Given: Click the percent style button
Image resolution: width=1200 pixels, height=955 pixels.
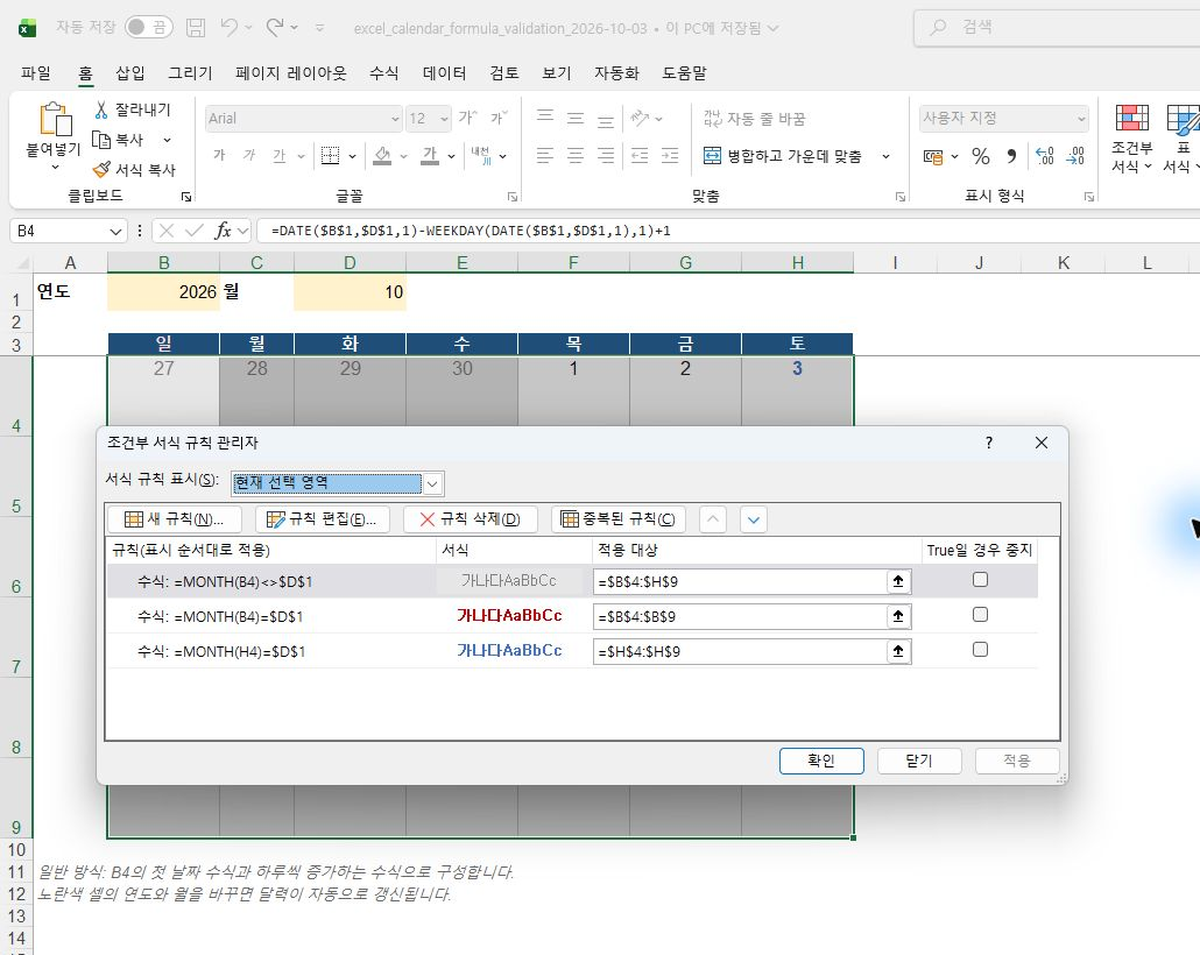Looking at the screenshot, I should [981, 156].
